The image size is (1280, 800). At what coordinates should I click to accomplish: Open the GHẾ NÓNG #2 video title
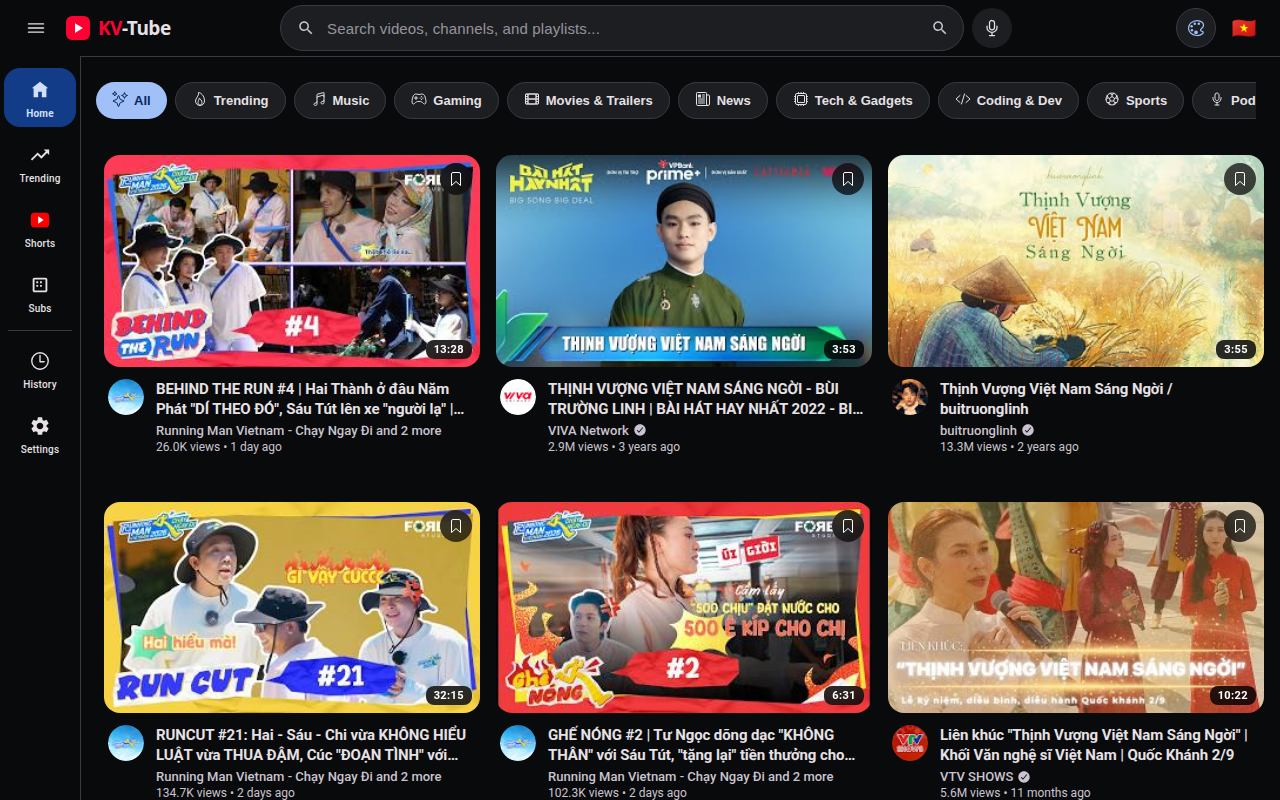tap(702, 744)
